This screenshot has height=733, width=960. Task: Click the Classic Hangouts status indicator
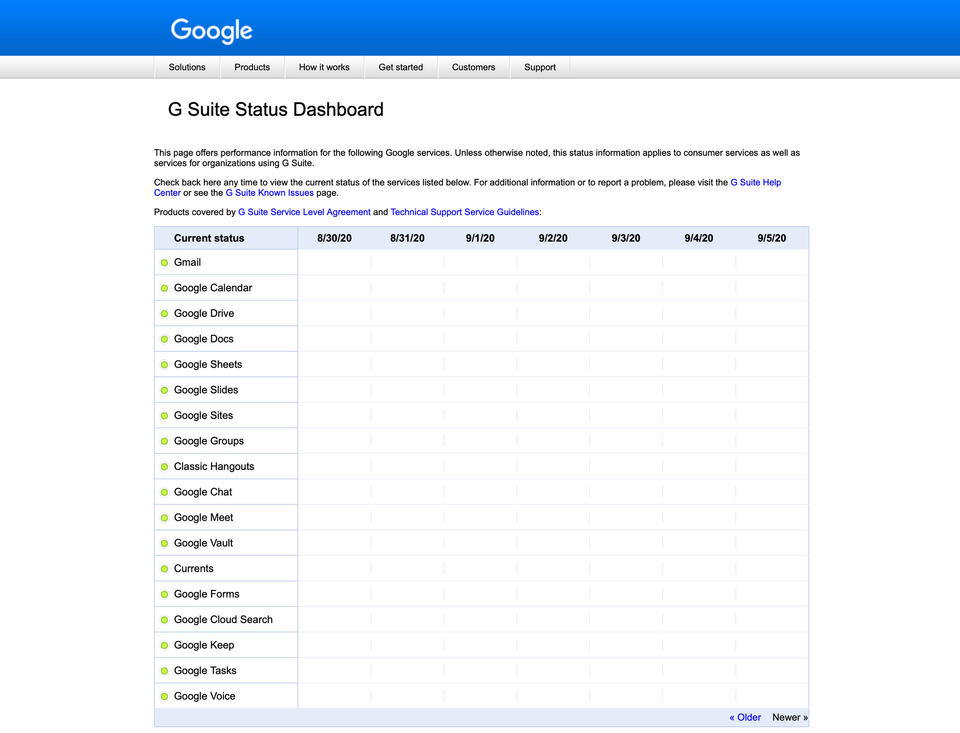coord(164,466)
